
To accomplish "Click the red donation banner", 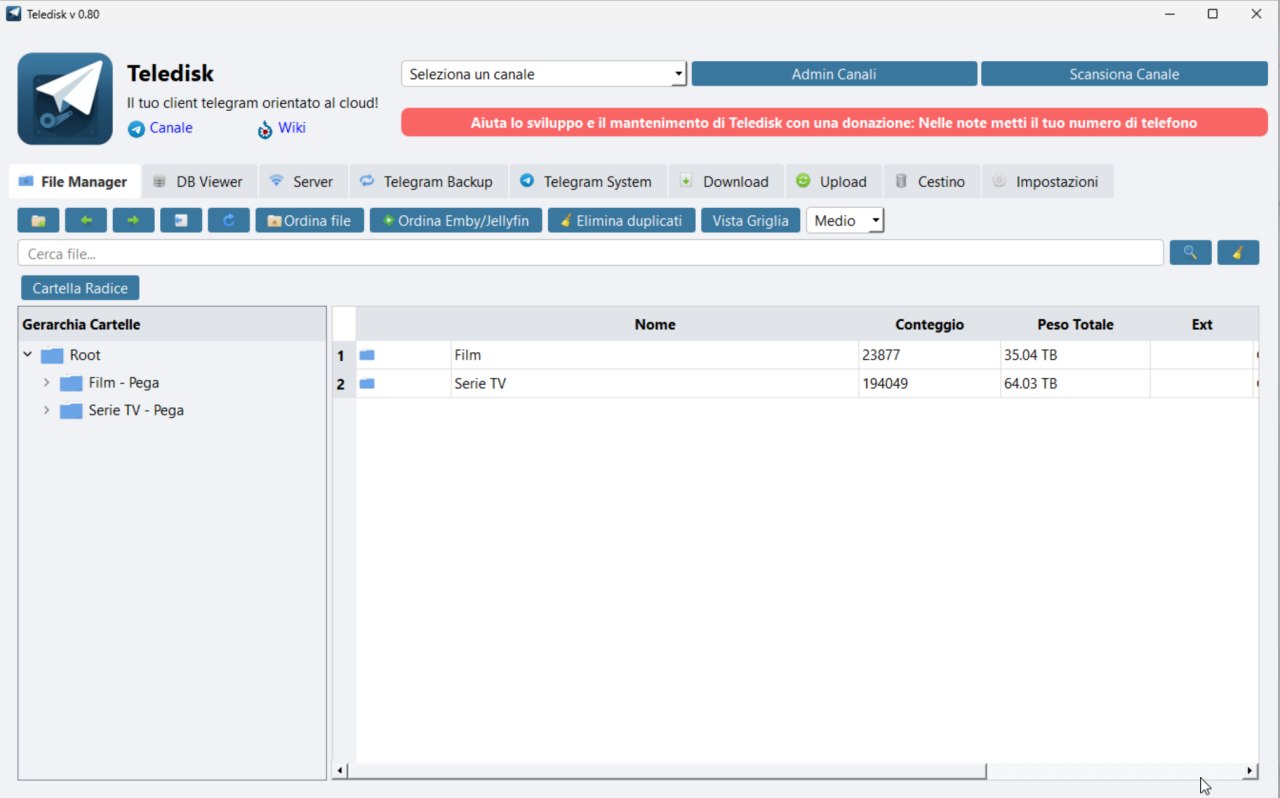I will click(834, 123).
